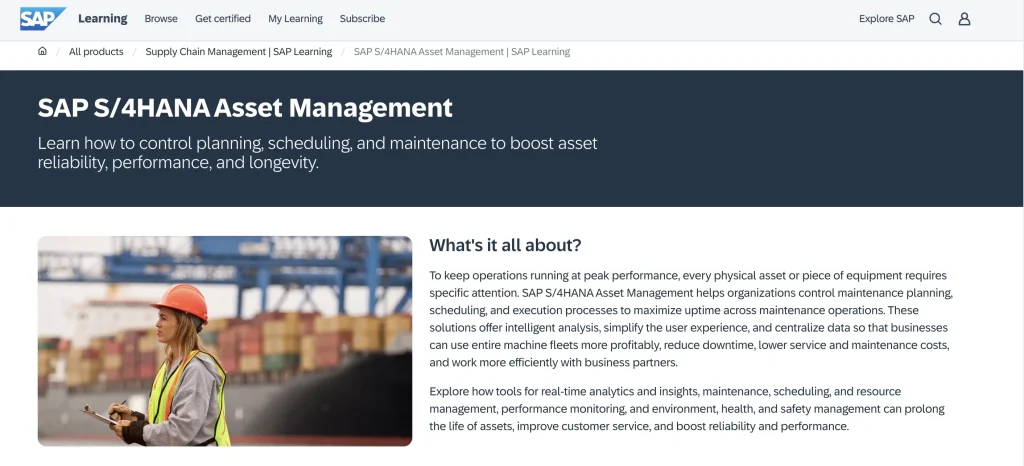
Task: Click the What's it all about? heading
Action: (x=505, y=246)
